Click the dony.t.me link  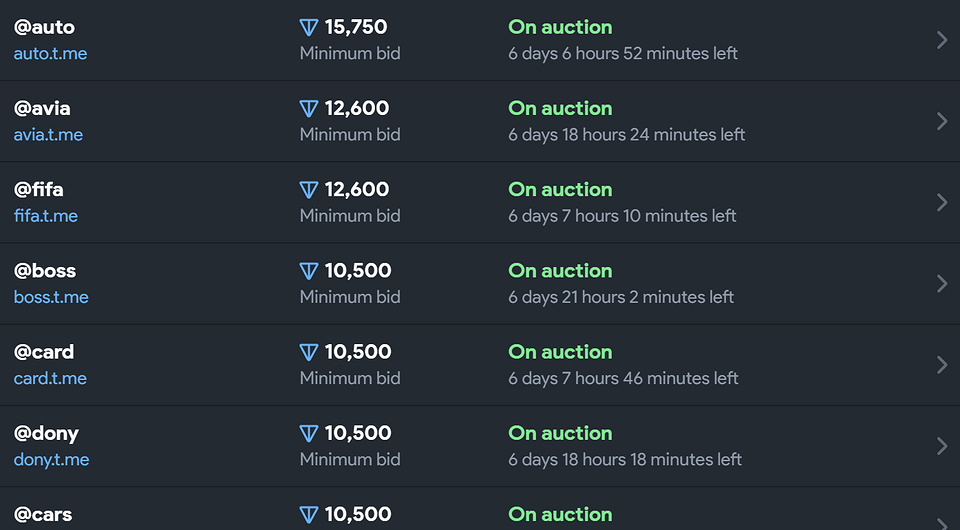(x=51, y=459)
